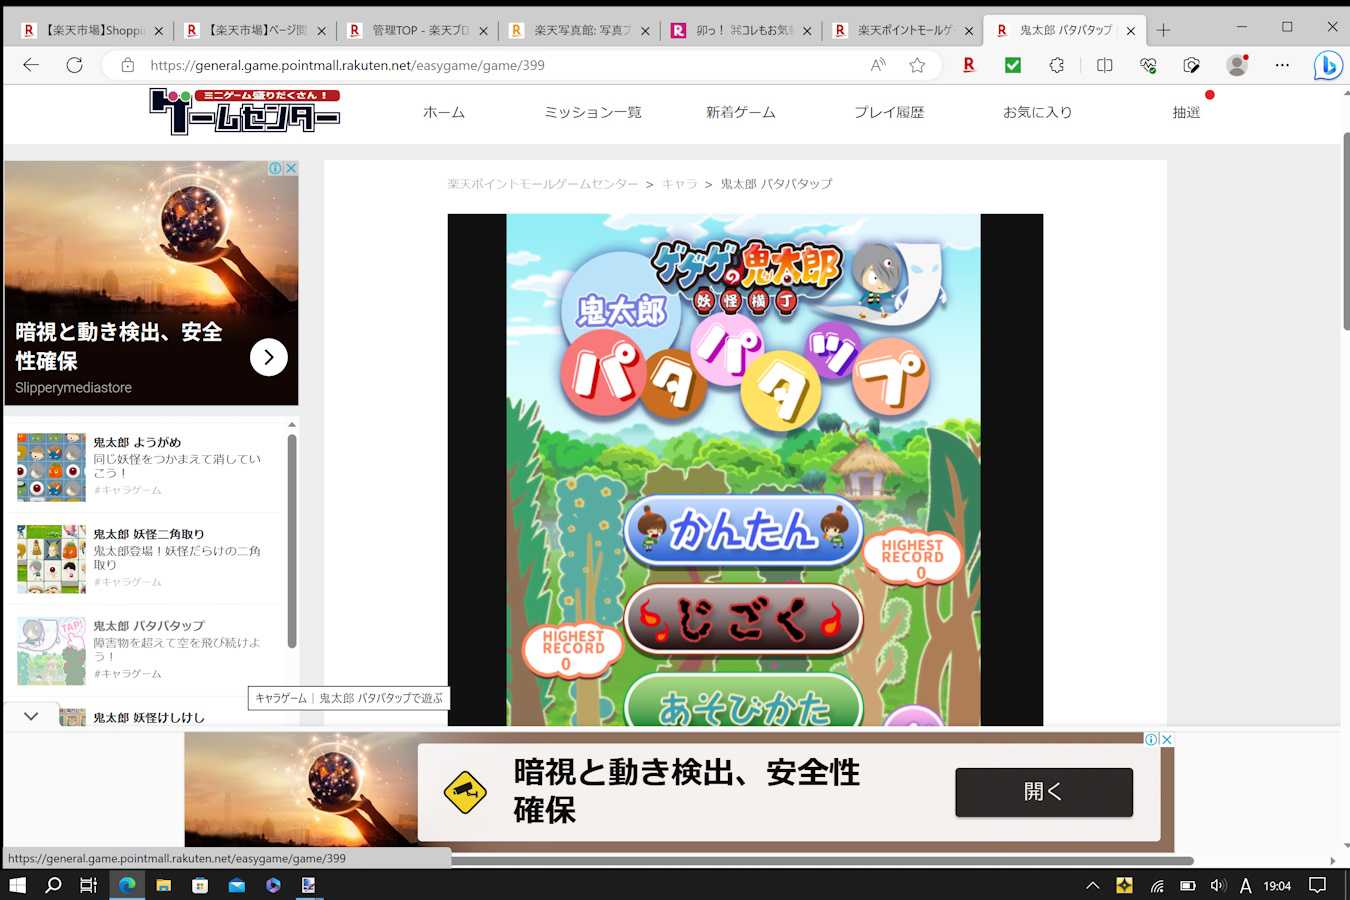Click the 鬼太郎 妖怪けしけし title

point(149,717)
